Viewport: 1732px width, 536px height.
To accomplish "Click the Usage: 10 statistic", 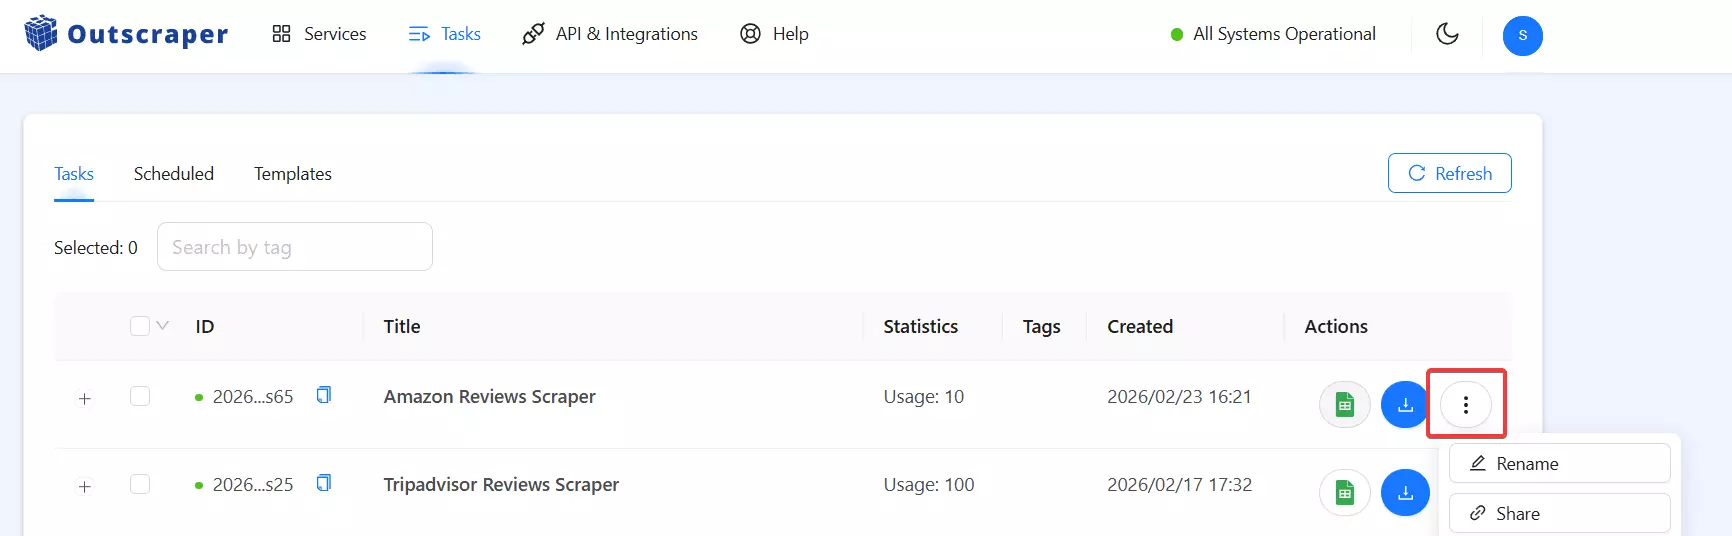I will [x=923, y=397].
